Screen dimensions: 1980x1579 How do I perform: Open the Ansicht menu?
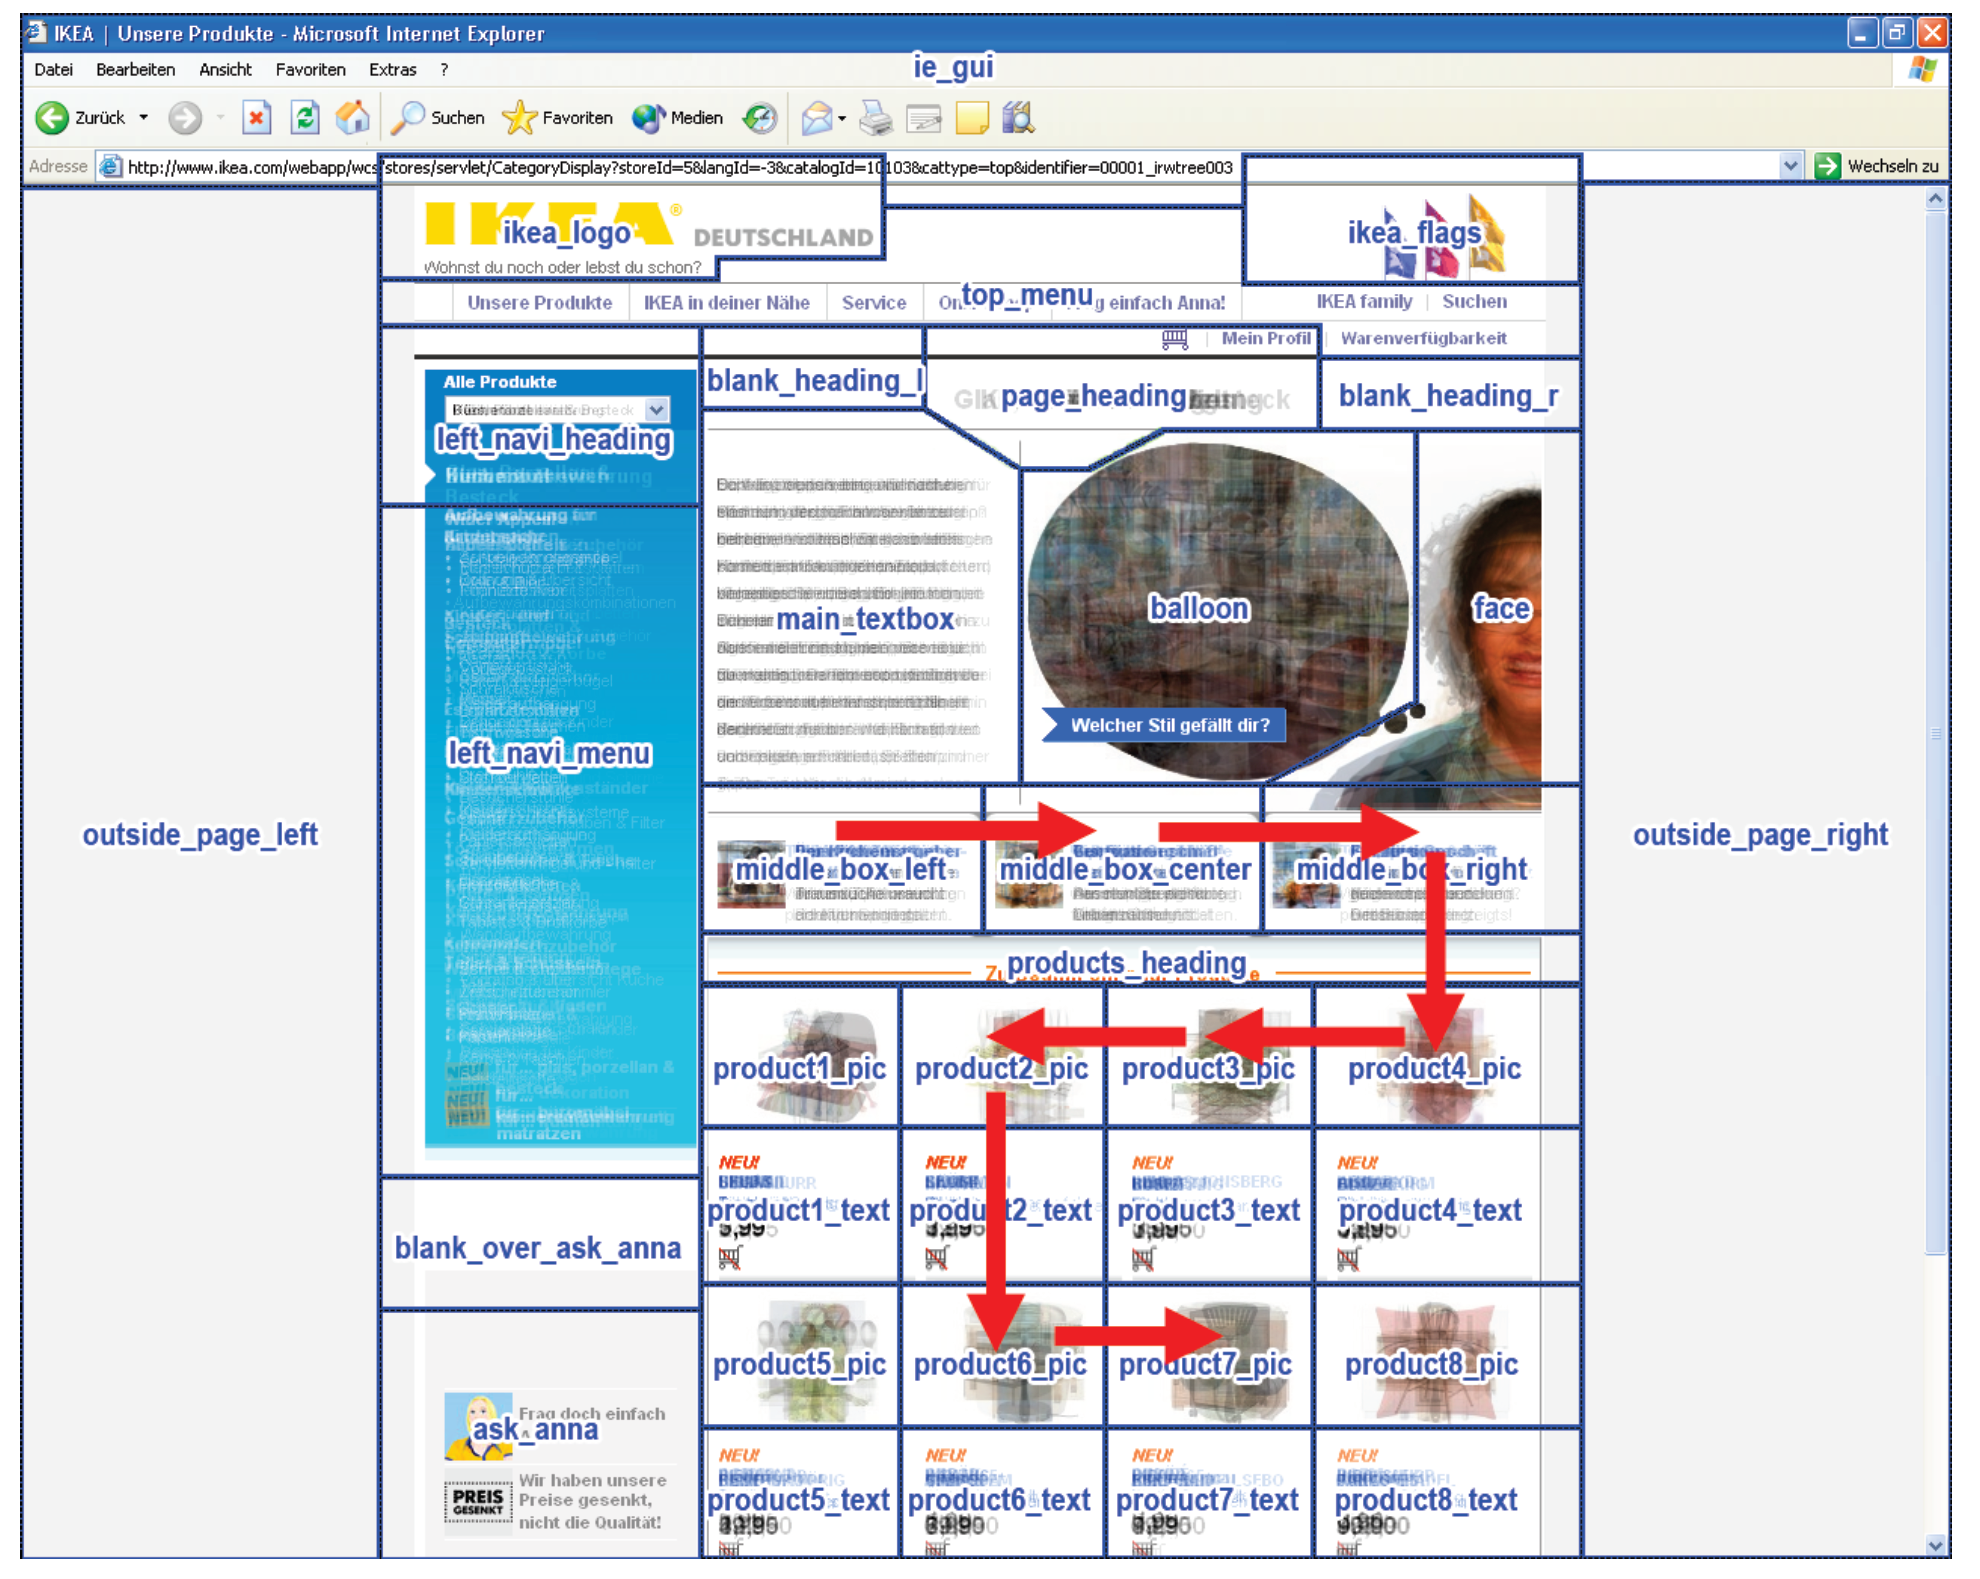(x=225, y=70)
